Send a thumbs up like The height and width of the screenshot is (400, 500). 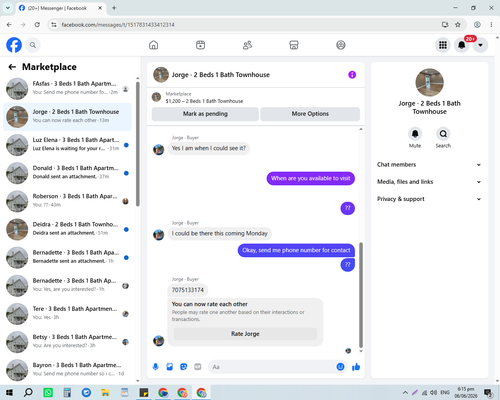[356, 367]
